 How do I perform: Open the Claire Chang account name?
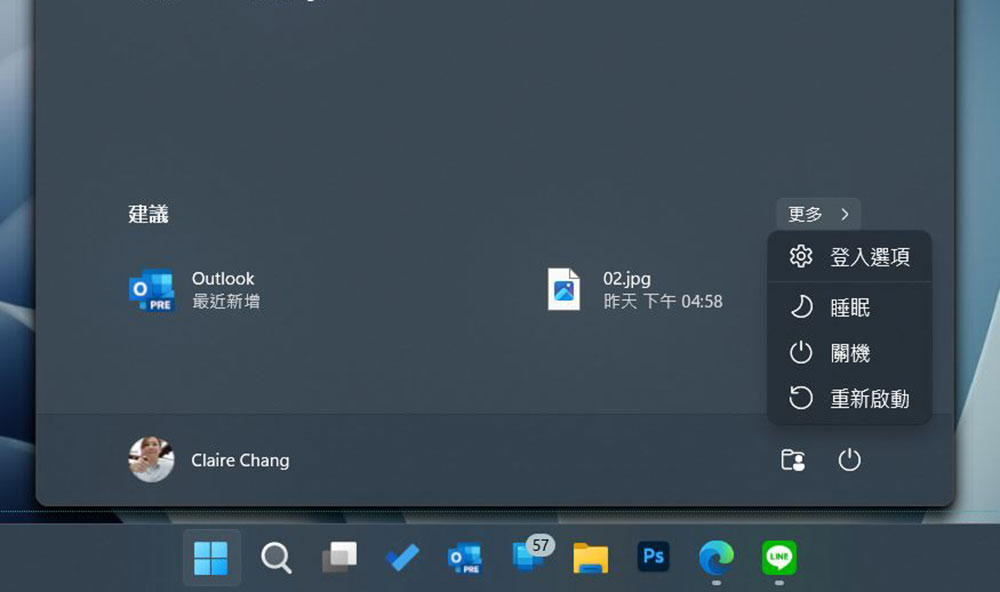pyautogui.click(x=240, y=461)
